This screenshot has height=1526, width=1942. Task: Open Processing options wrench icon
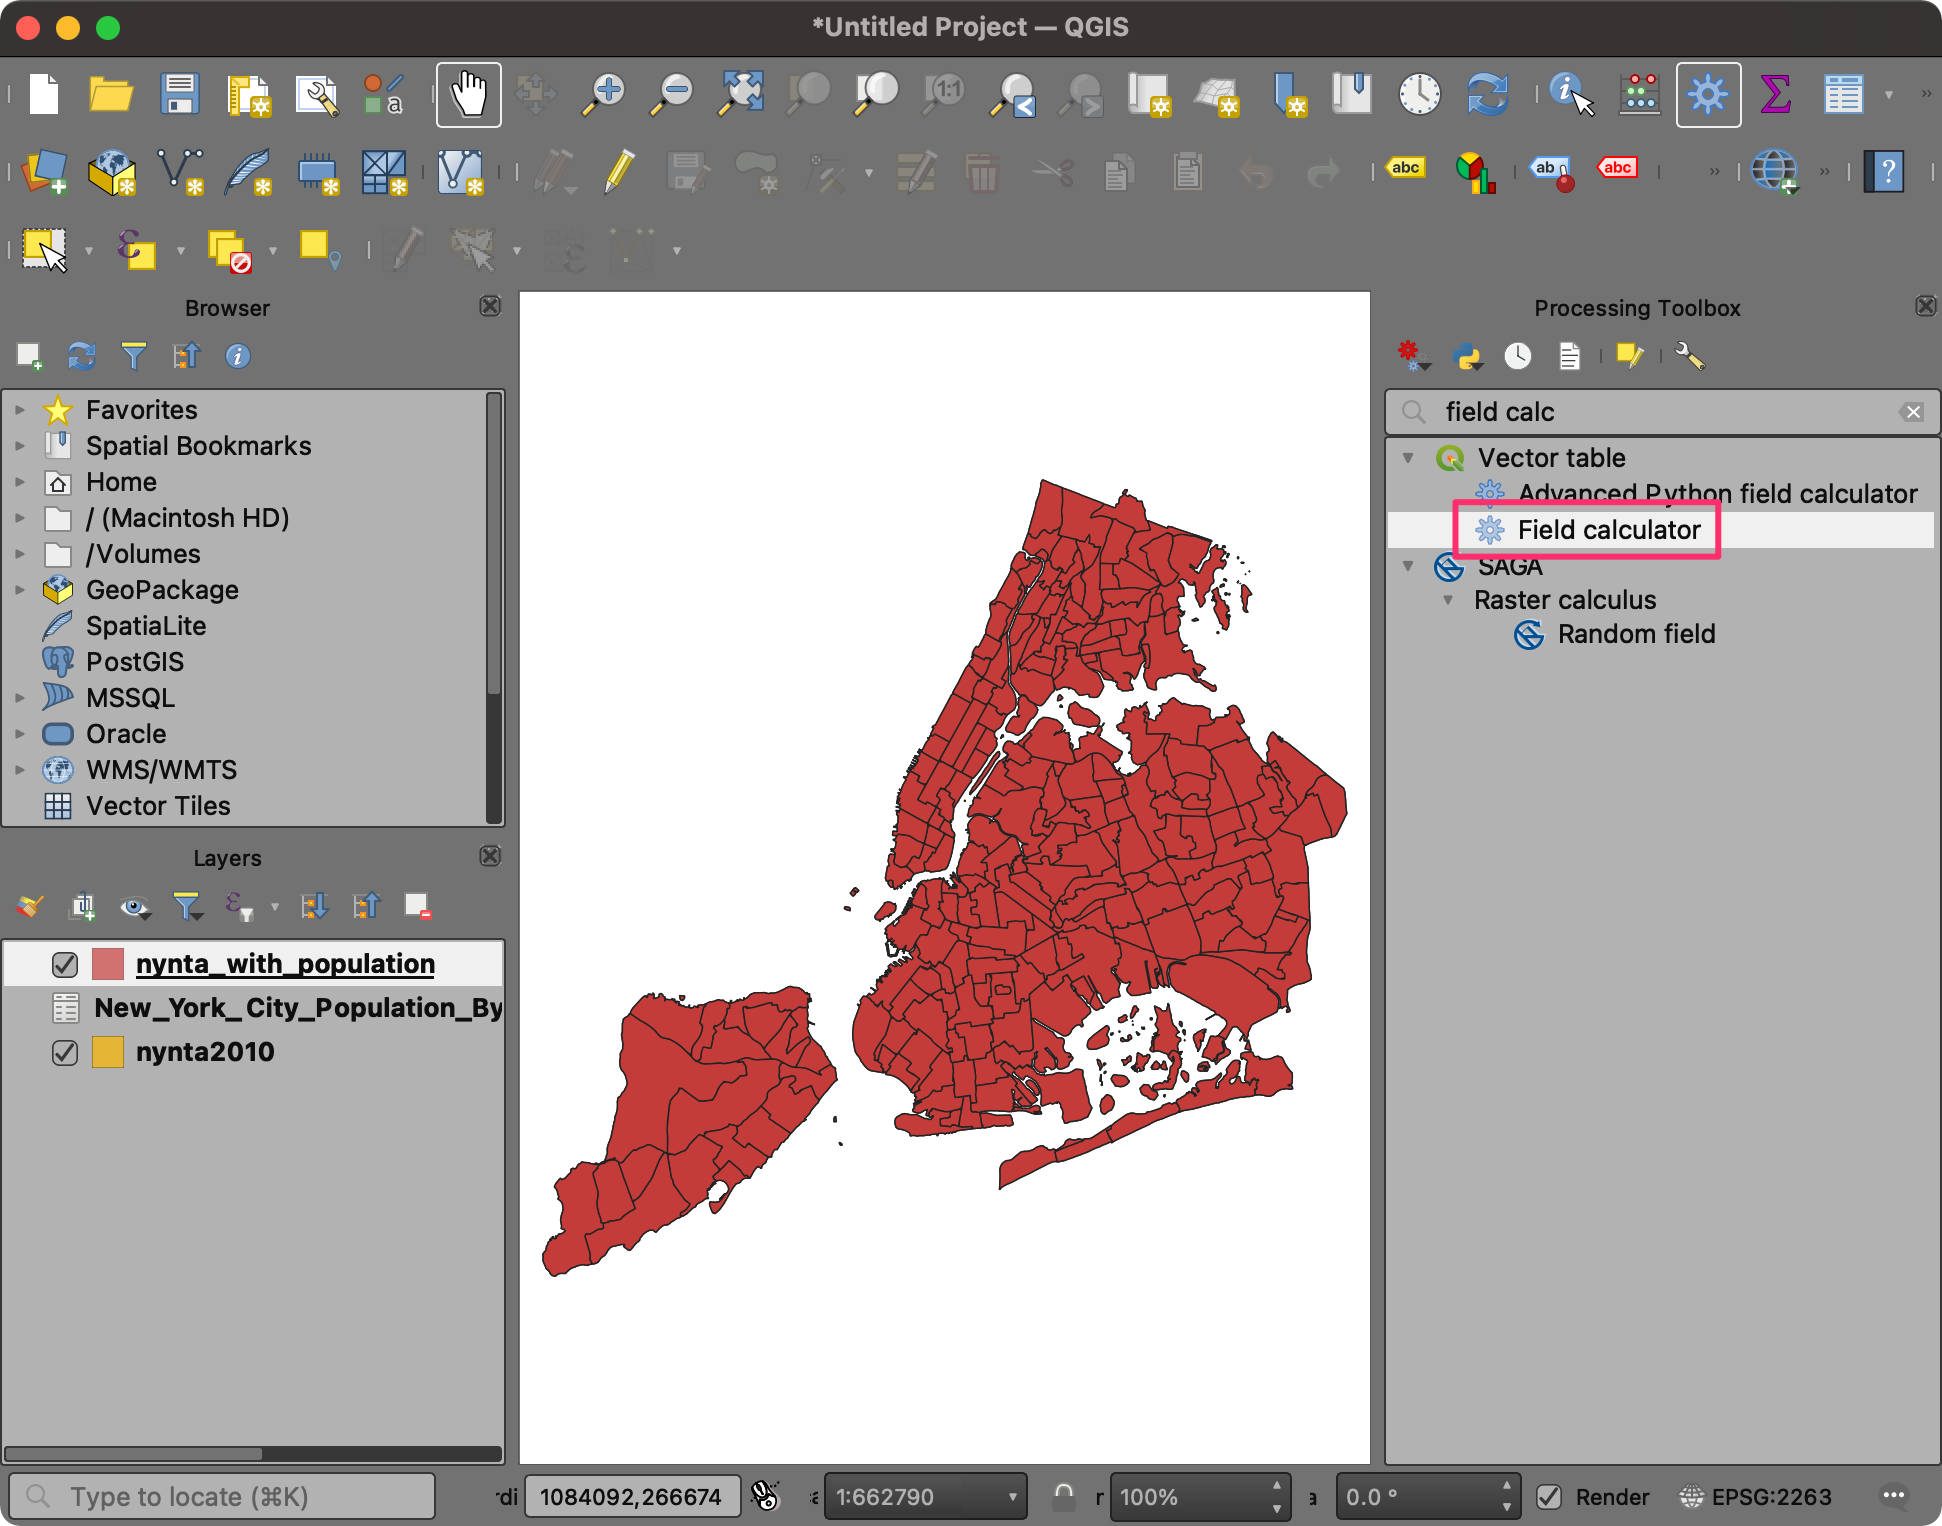(x=1689, y=356)
